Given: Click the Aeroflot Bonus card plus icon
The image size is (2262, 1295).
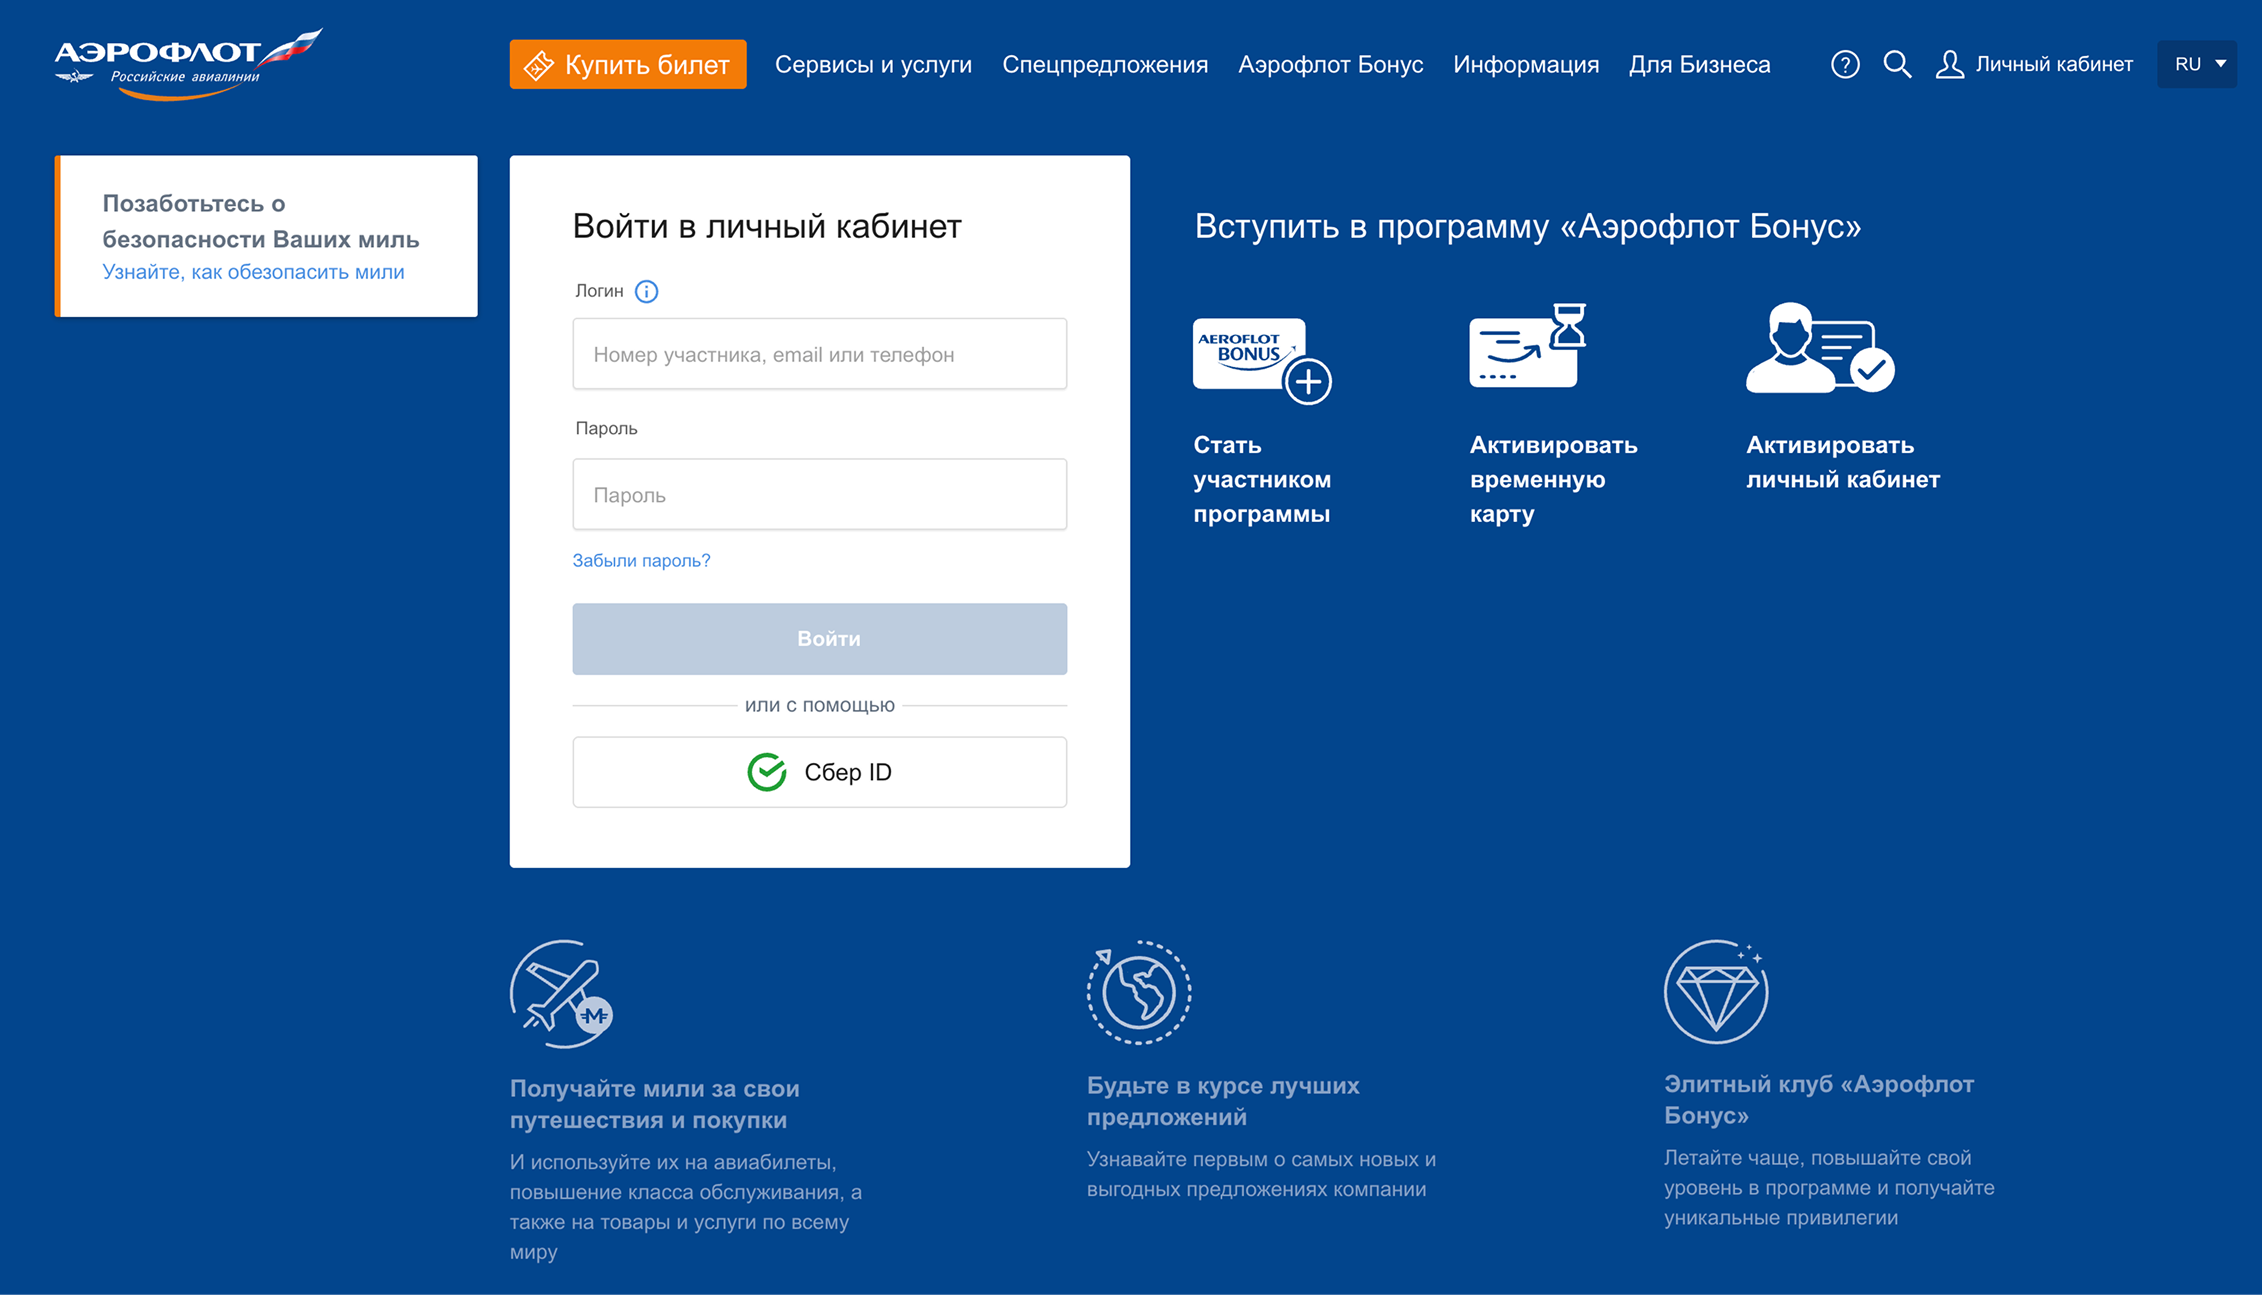Looking at the screenshot, I should tap(1262, 361).
